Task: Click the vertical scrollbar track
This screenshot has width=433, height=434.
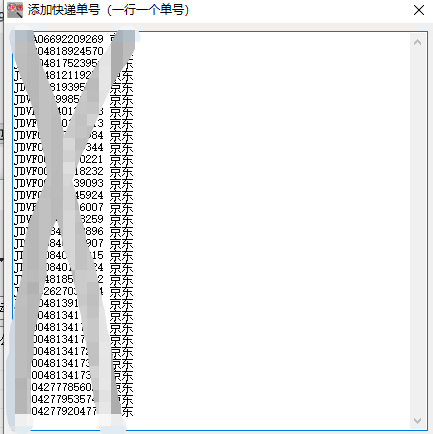Action: (x=417, y=231)
